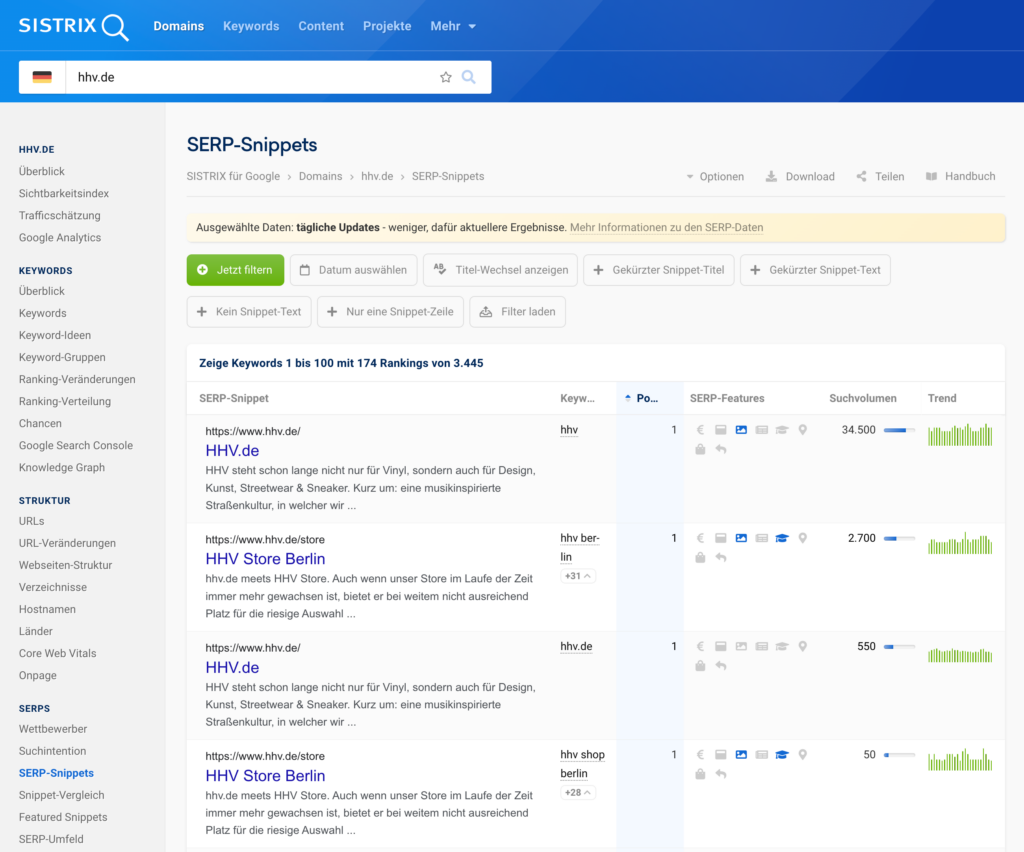1024x852 pixels.
Task: Open the Teilen share icon
Action: tap(862, 176)
